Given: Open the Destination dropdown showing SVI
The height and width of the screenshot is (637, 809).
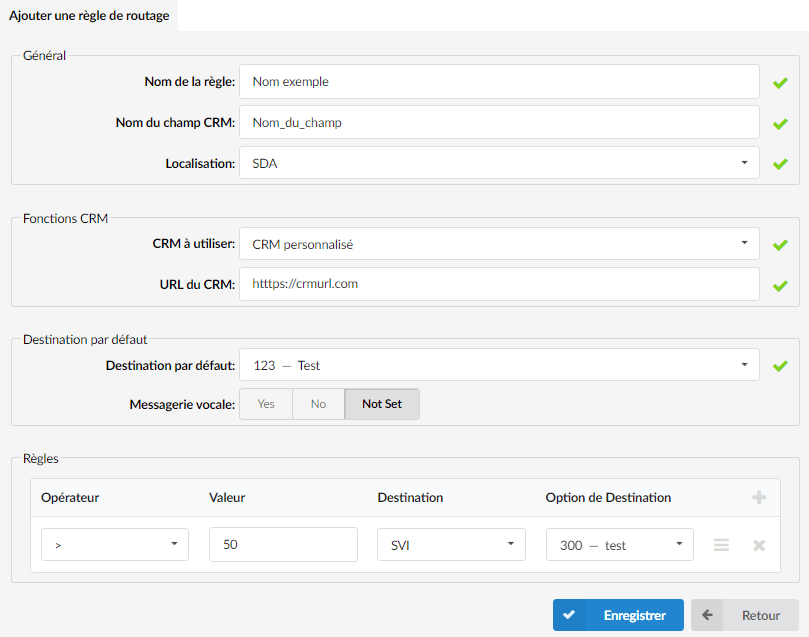Looking at the screenshot, I should pyautogui.click(x=451, y=544).
